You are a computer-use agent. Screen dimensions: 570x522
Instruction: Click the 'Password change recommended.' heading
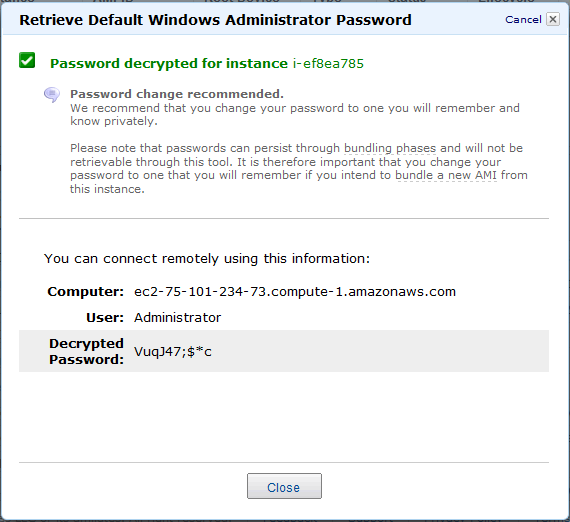click(177, 94)
